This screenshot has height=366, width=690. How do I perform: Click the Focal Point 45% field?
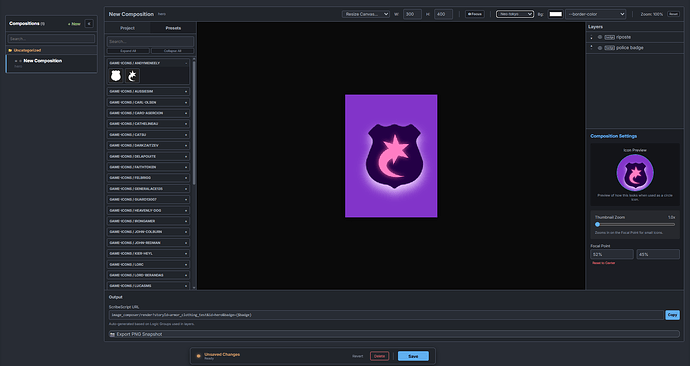point(658,254)
